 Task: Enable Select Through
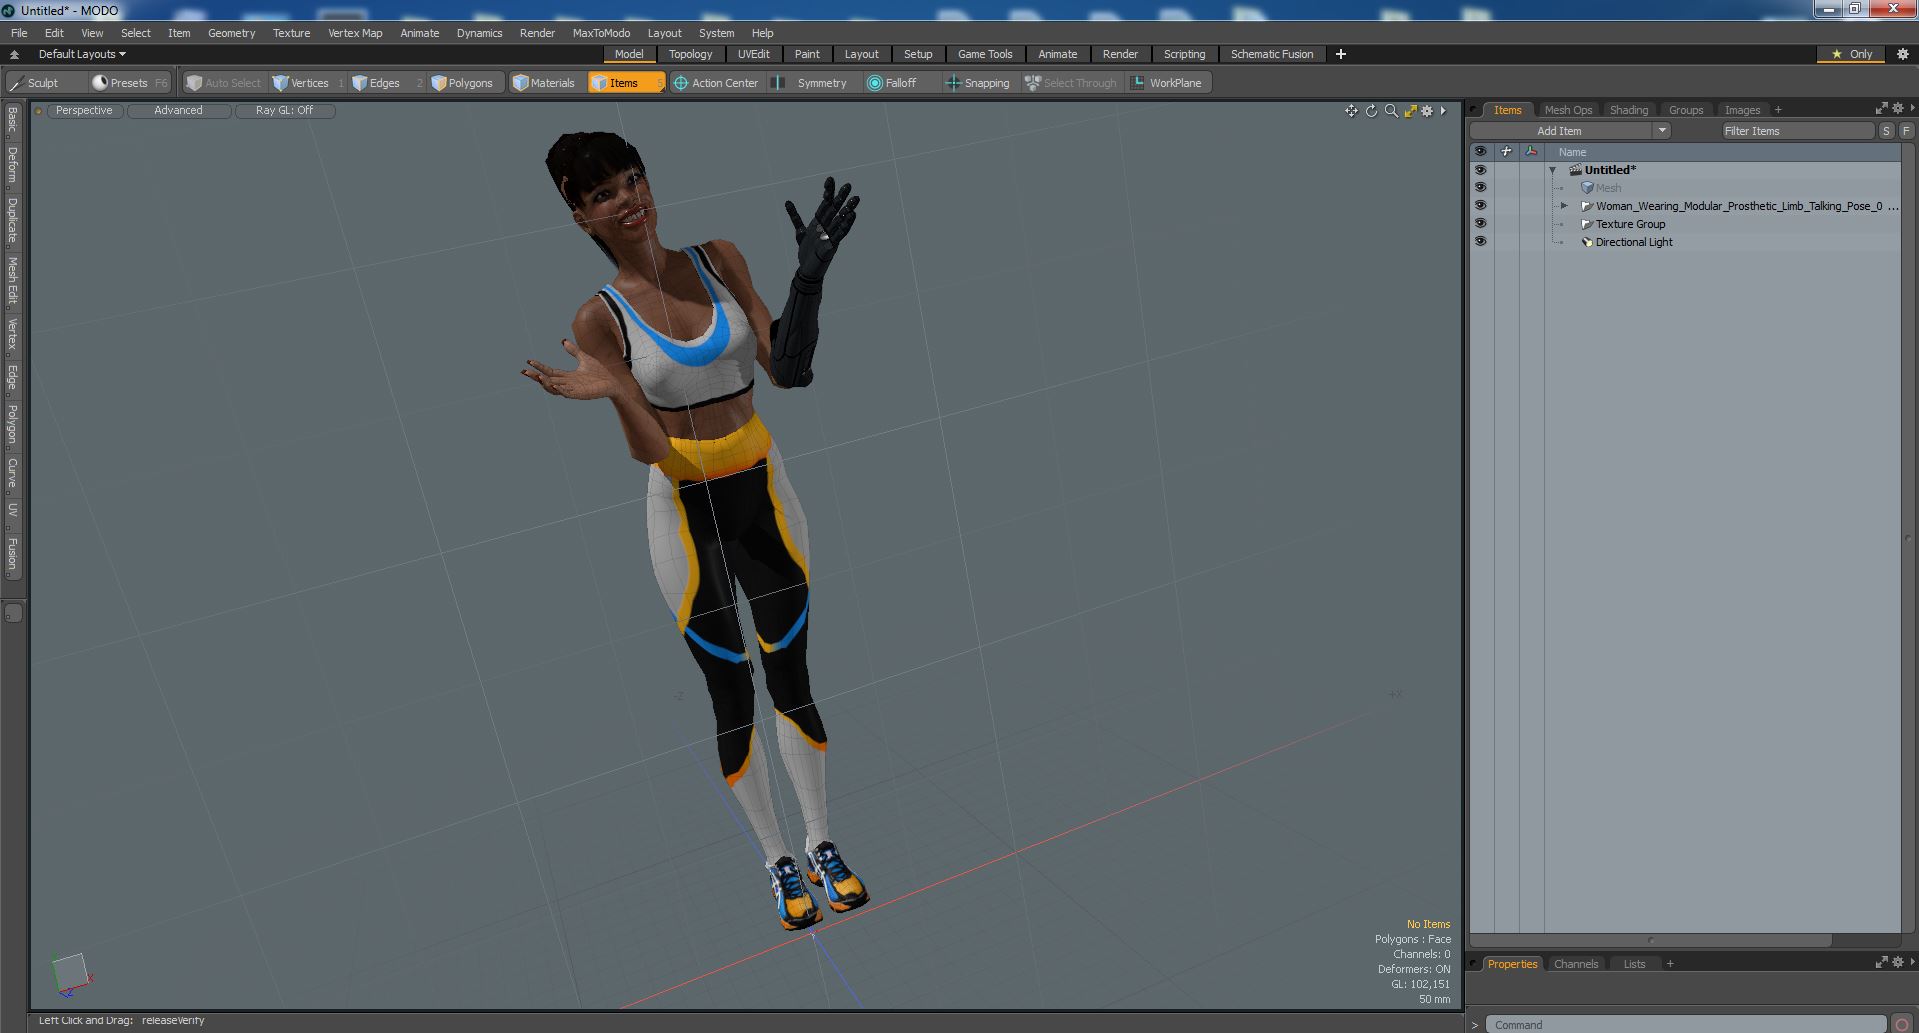tap(1071, 83)
